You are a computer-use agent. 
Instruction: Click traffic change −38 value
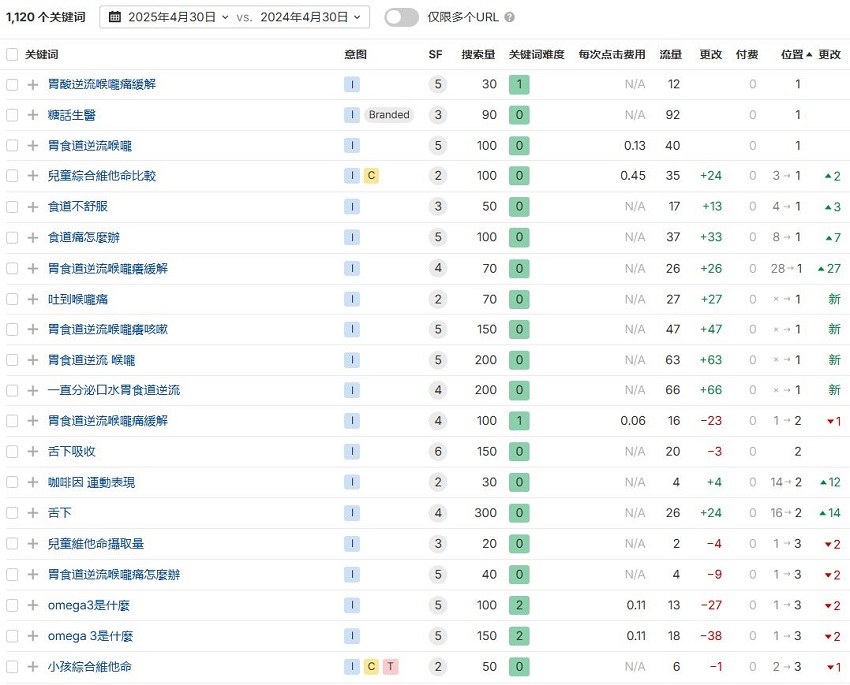[711, 636]
